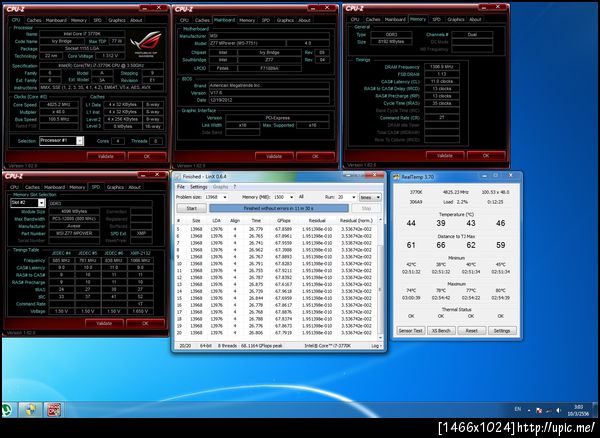Click scroll-up arrow of LinX results list
Screen dimensions: 600x438
(x=380, y=220)
